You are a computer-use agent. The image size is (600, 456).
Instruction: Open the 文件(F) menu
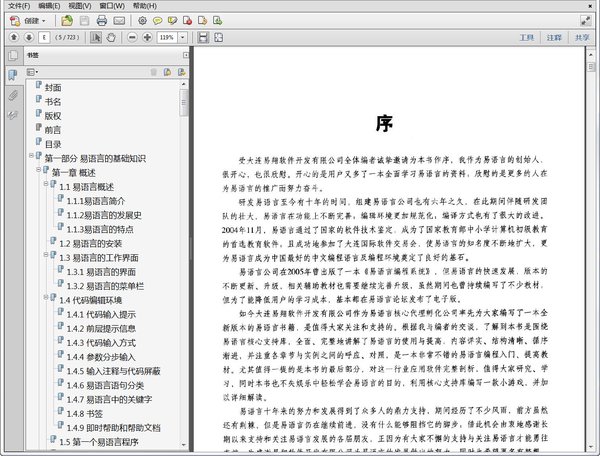coord(19,6)
